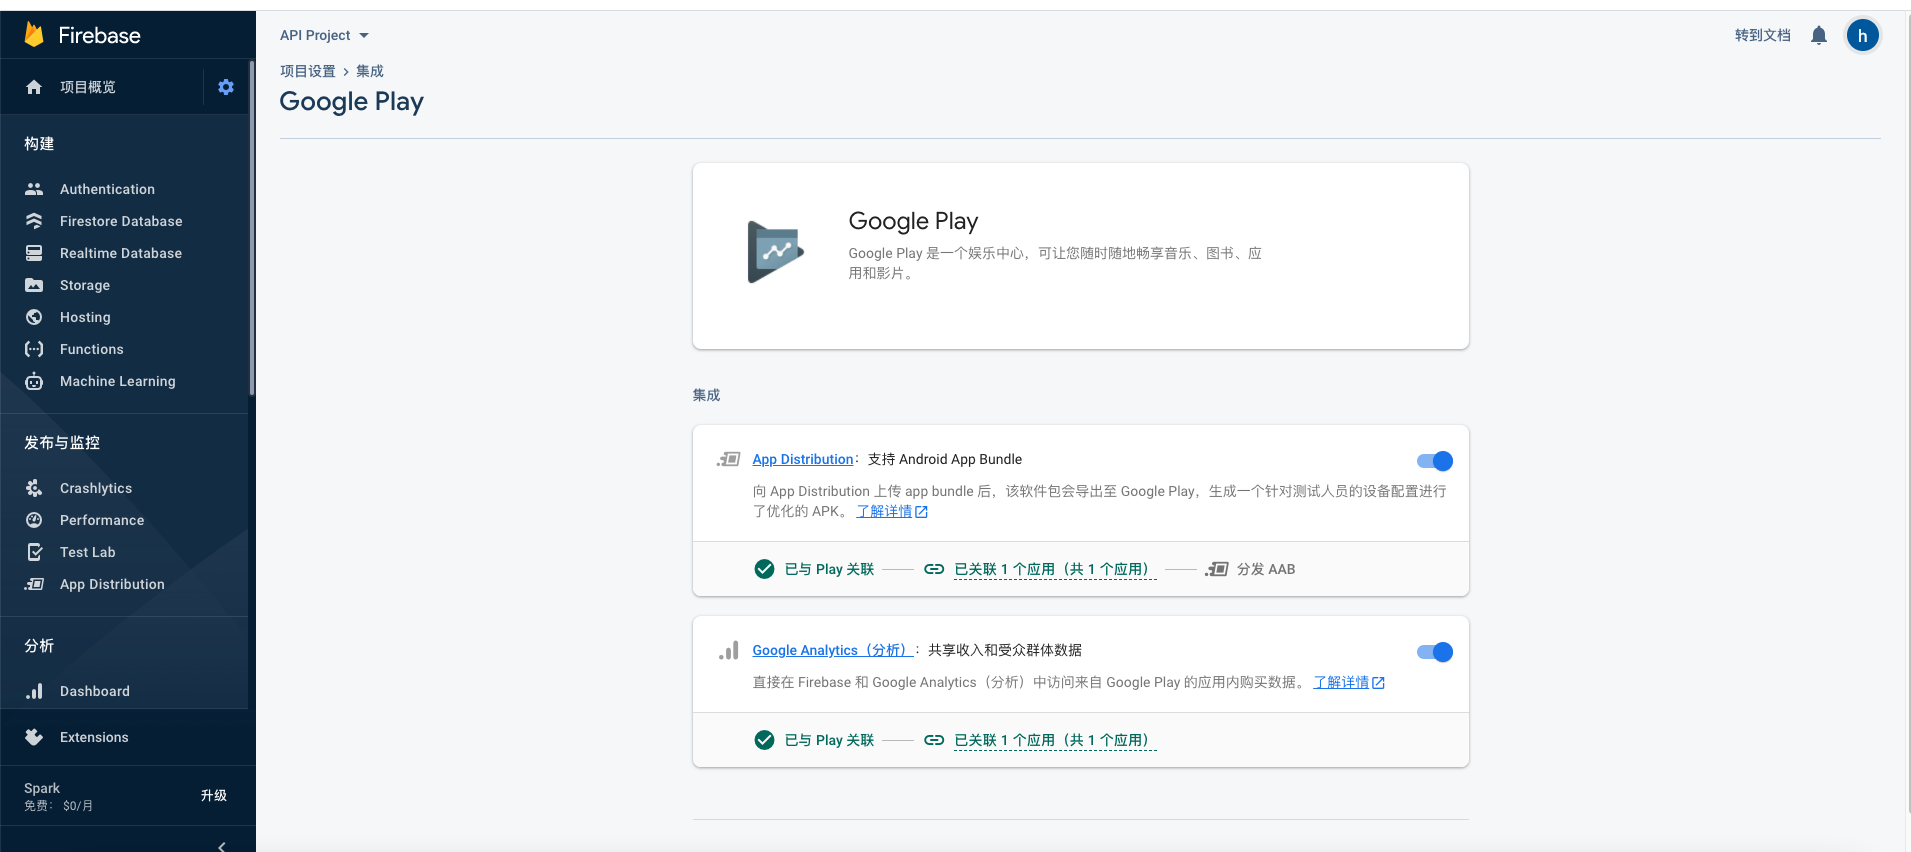Screen dimensions: 1911x852
Task: Click 升级 upgrade button
Action: click(x=214, y=796)
